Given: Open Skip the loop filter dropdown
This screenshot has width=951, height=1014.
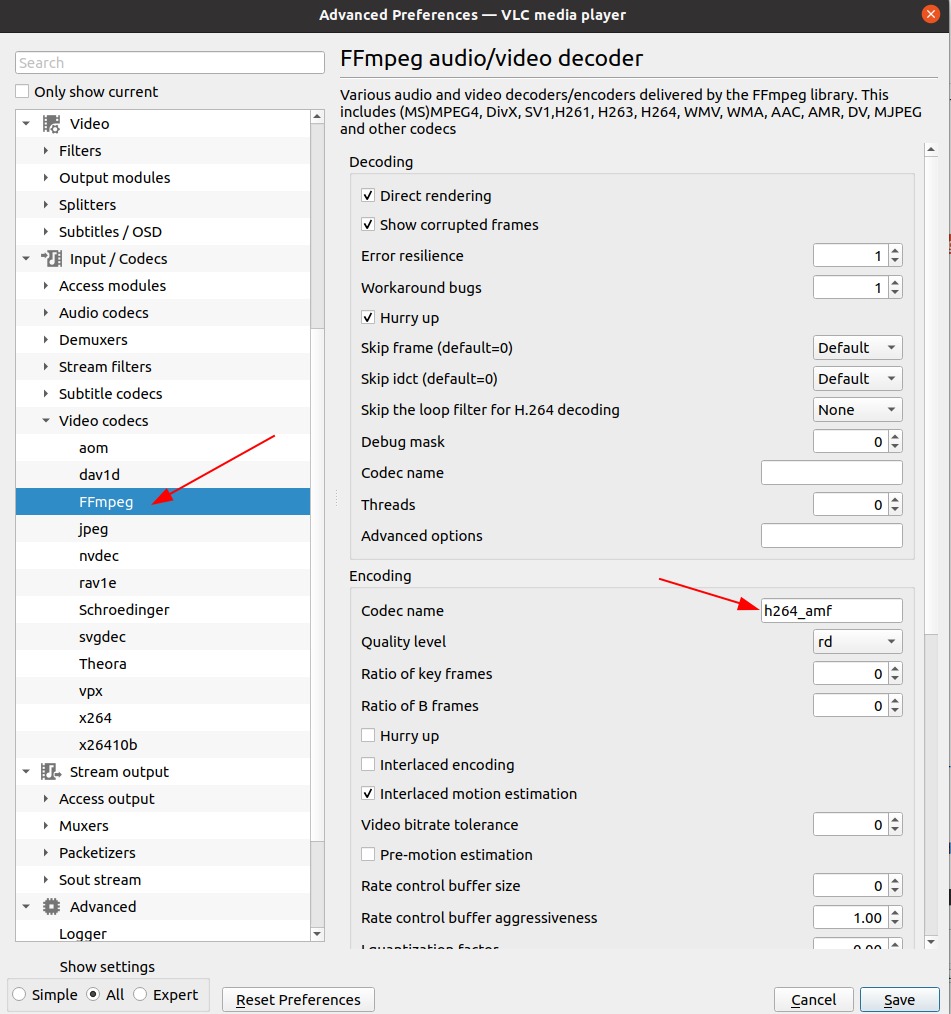Looking at the screenshot, I should click(857, 410).
